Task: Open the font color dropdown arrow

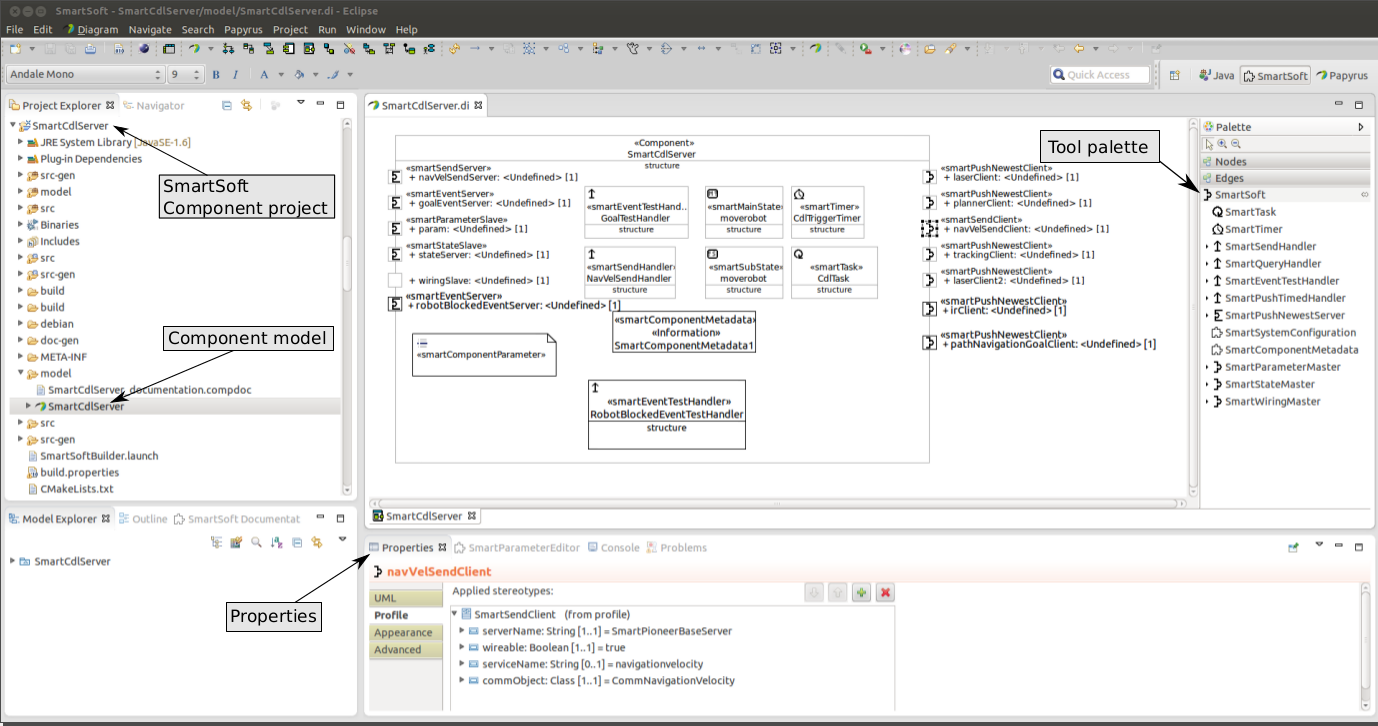Action: tap(280, 75)
